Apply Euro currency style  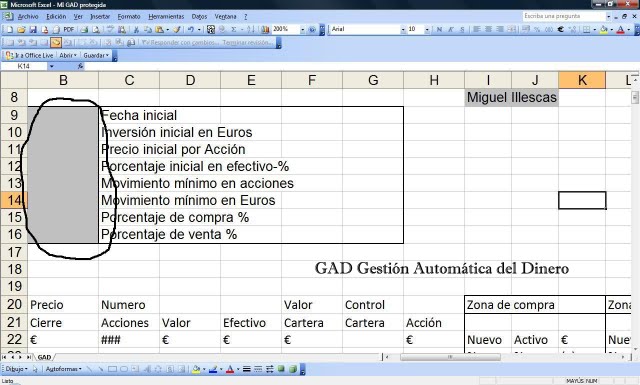(x=560, y=29)
